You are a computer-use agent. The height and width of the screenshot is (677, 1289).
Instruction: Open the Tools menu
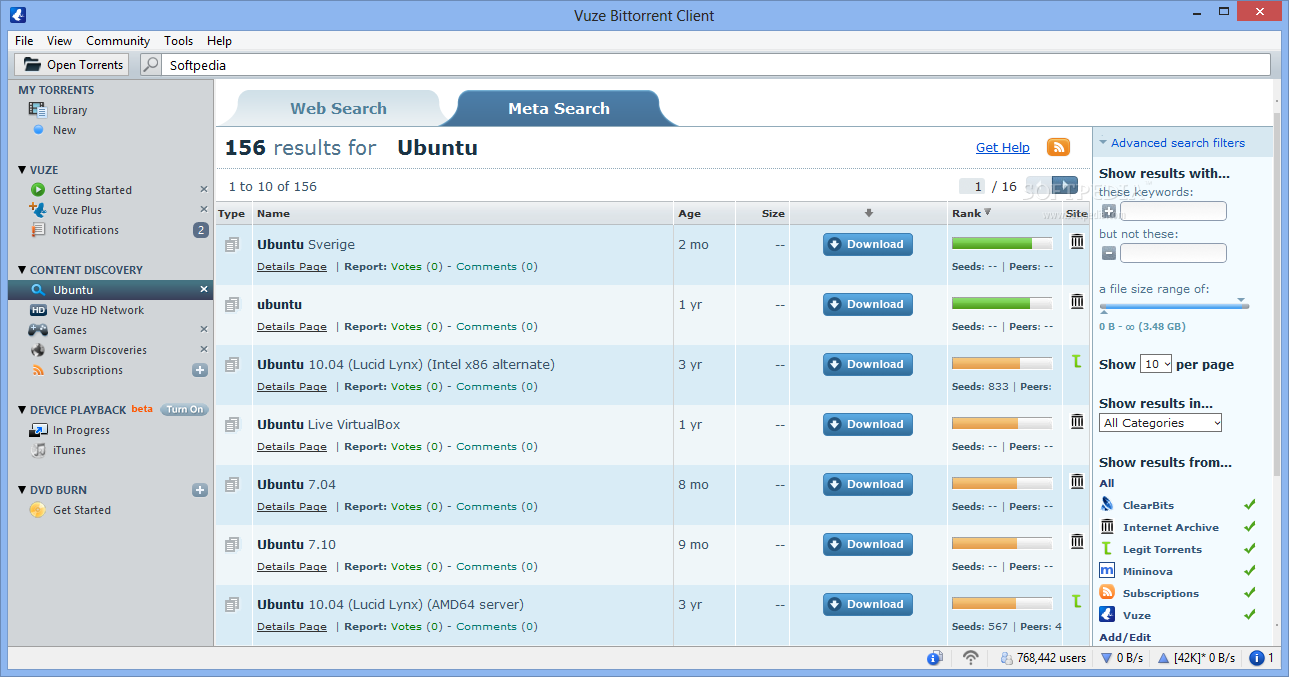click(x=178, y=41)
